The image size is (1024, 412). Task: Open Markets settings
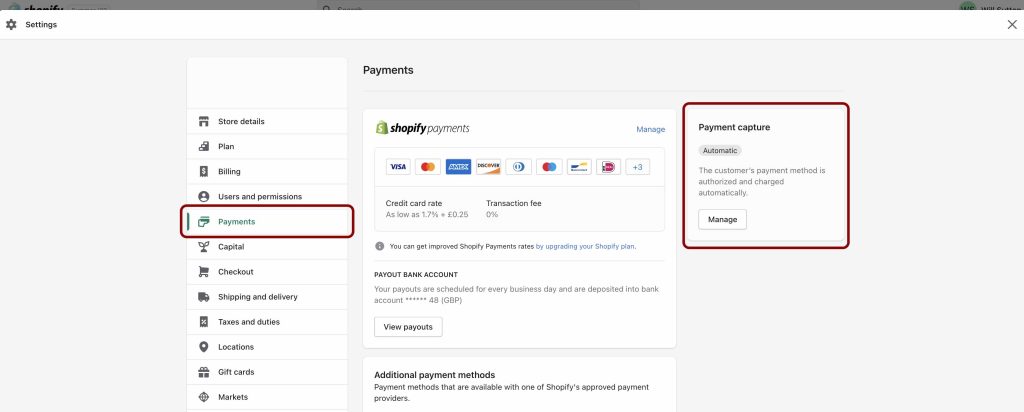point(267,397)
